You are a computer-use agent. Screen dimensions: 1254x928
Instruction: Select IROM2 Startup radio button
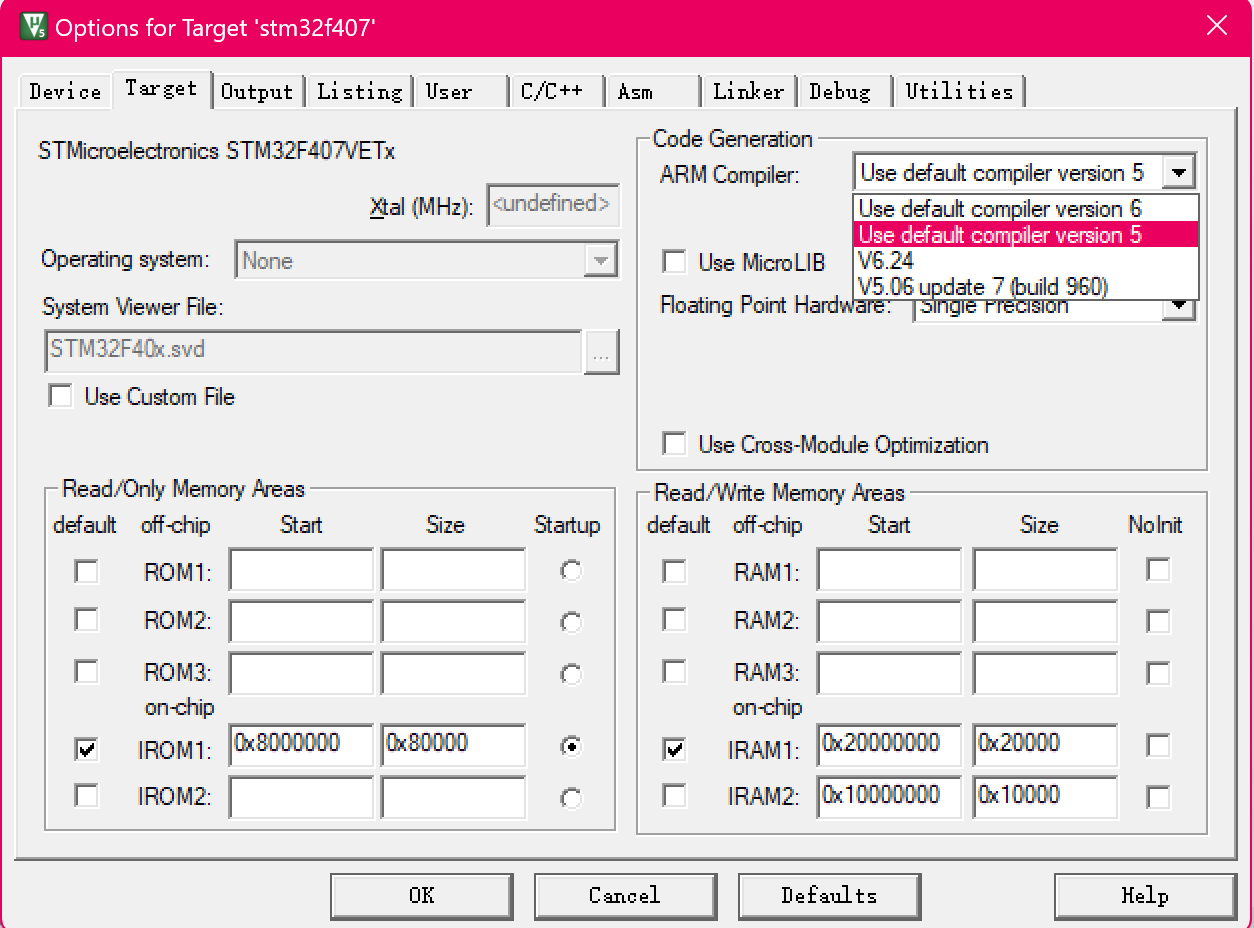pos(571,798)
